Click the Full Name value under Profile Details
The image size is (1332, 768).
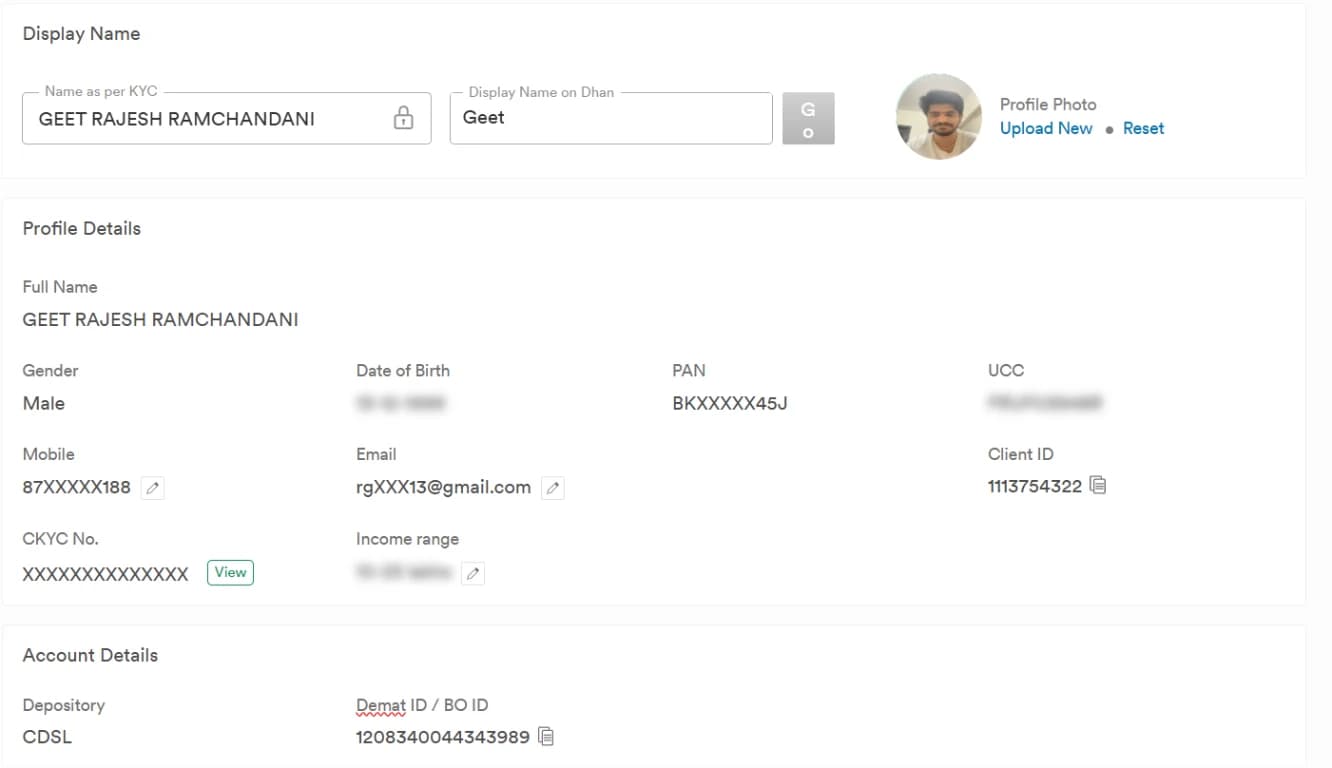tap(160, 320)
